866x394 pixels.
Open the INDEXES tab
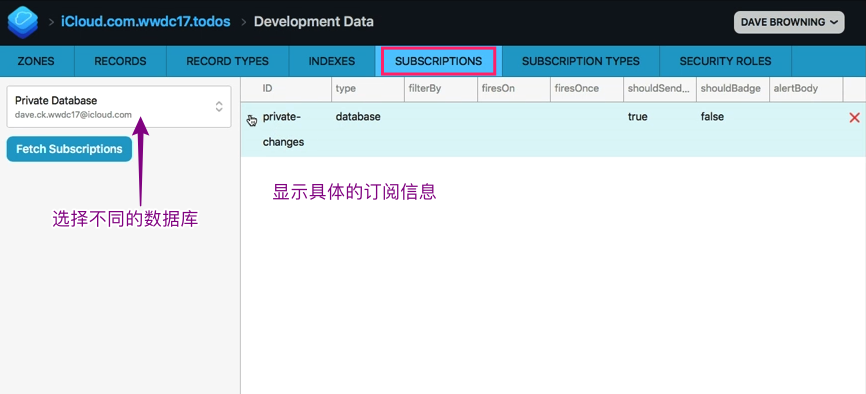tap(332, 61)
